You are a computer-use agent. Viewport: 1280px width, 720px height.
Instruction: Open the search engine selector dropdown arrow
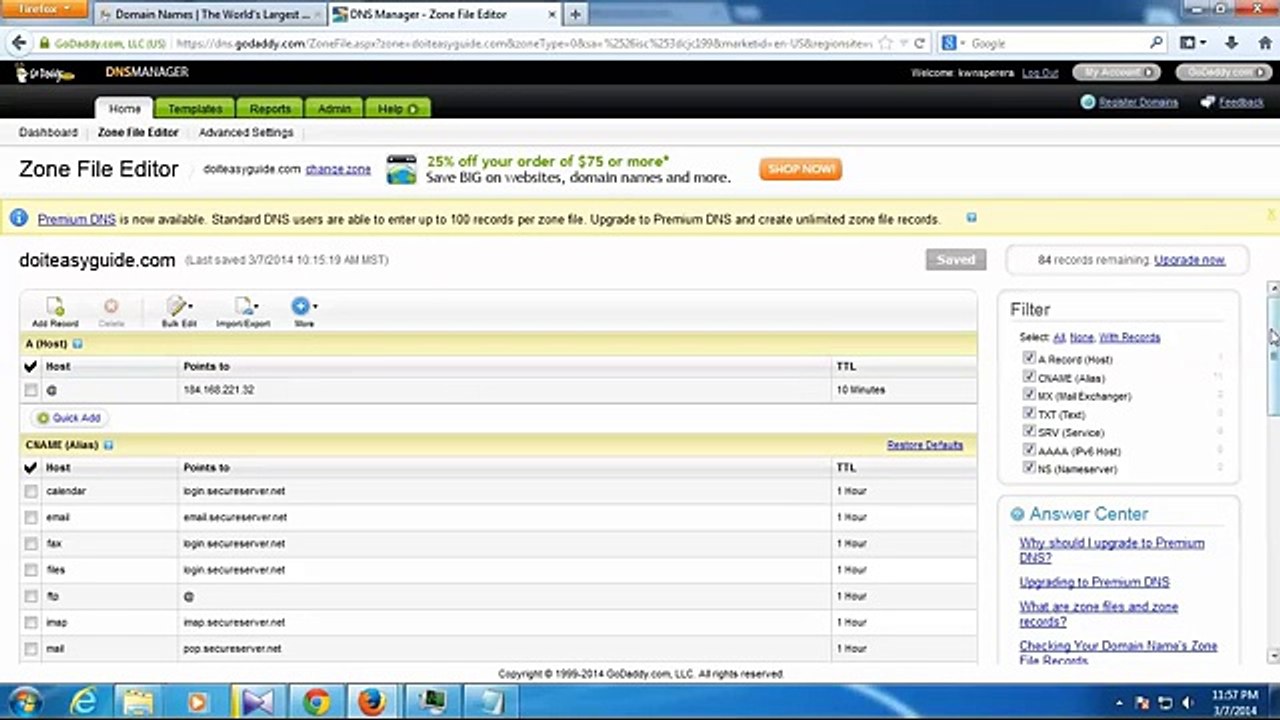962,44
